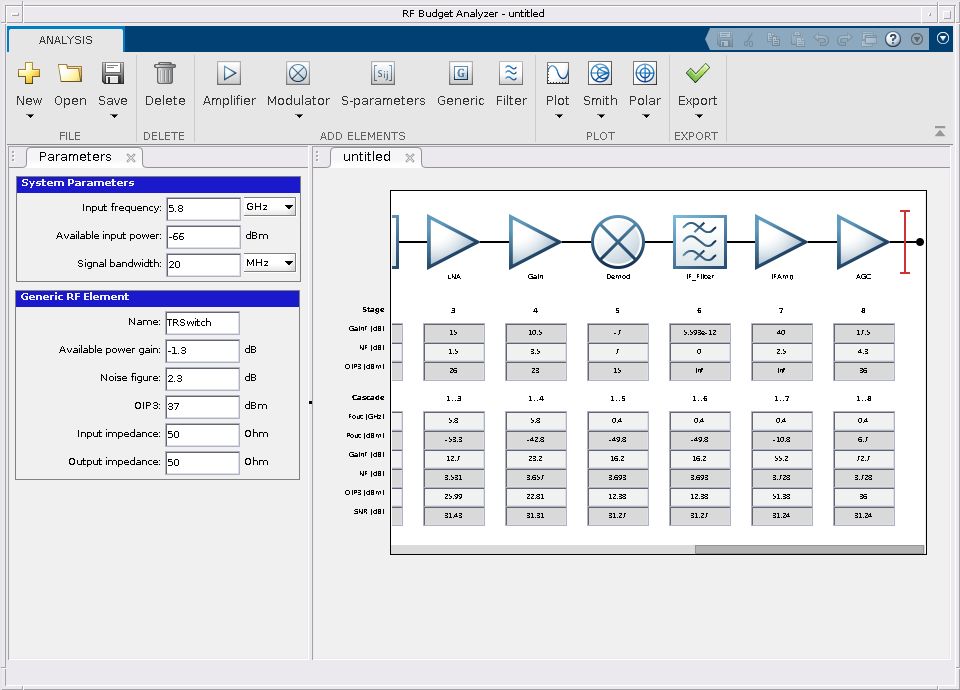Open the signal bandwidth MHz unit dropdown
The image size is (960, 690).
point(270,263)
